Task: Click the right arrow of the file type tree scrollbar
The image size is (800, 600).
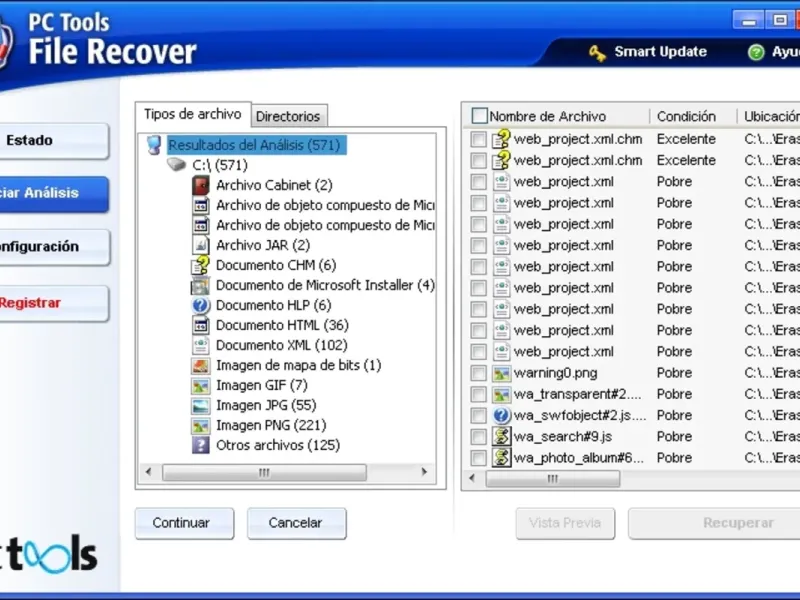Action: (x=424, y=472)
